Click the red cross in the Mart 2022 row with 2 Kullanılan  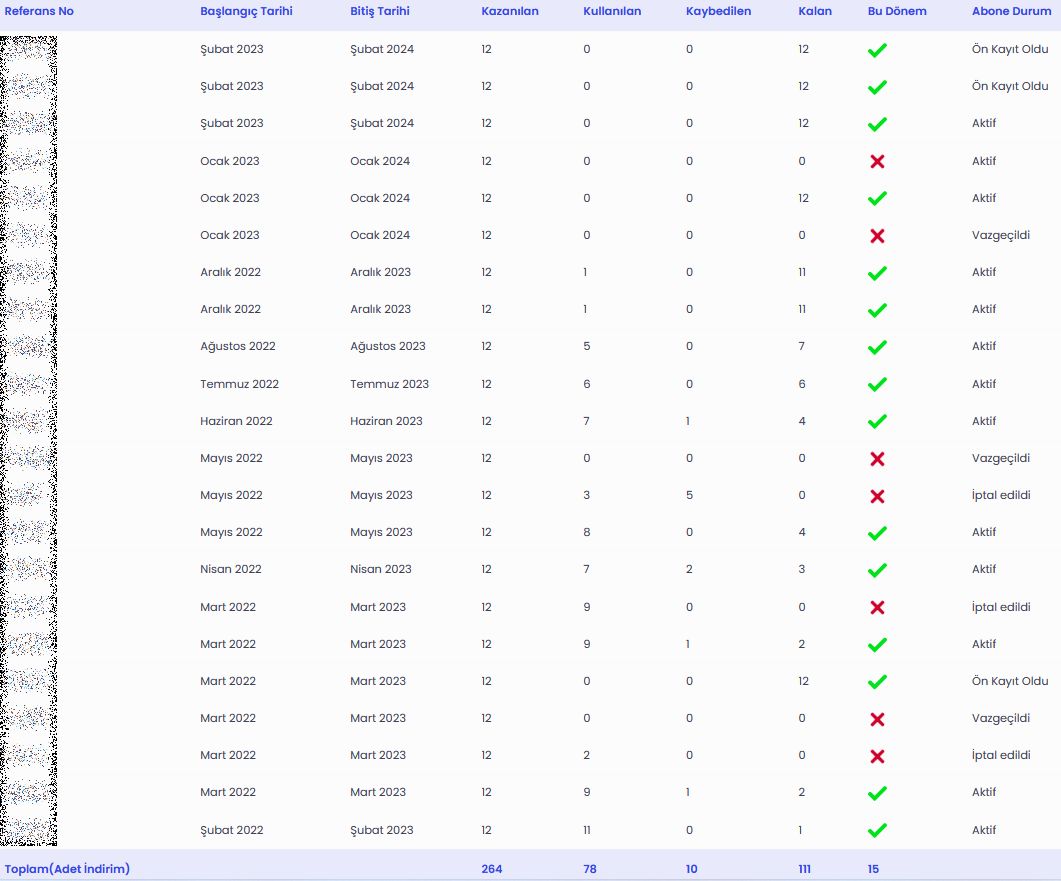click(x=877, y=756)
